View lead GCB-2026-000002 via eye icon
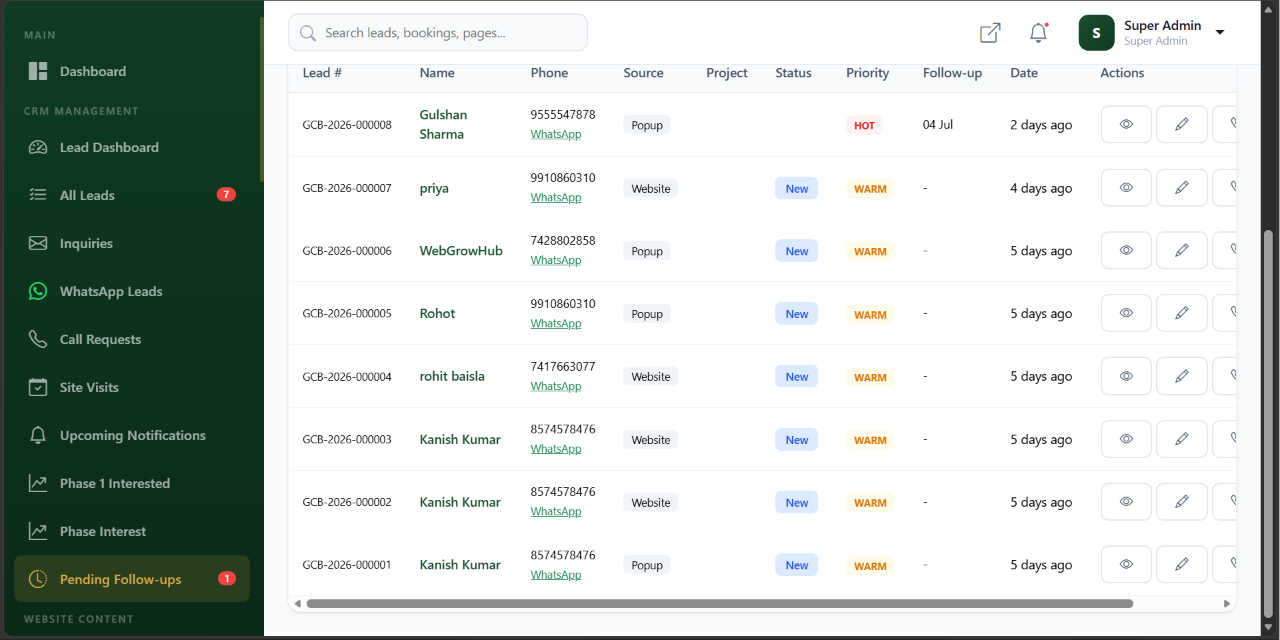 tap(1126, 502)
